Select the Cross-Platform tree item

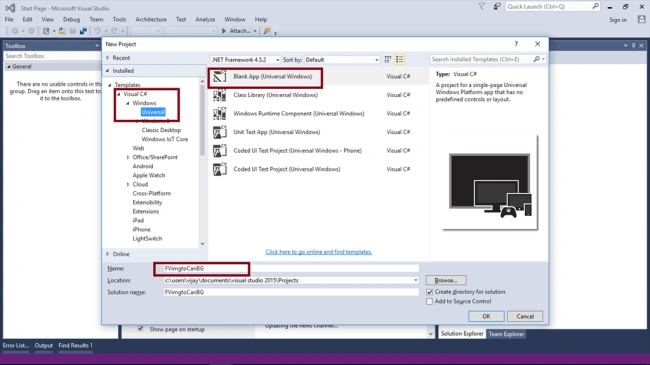(x=151, y=193)
